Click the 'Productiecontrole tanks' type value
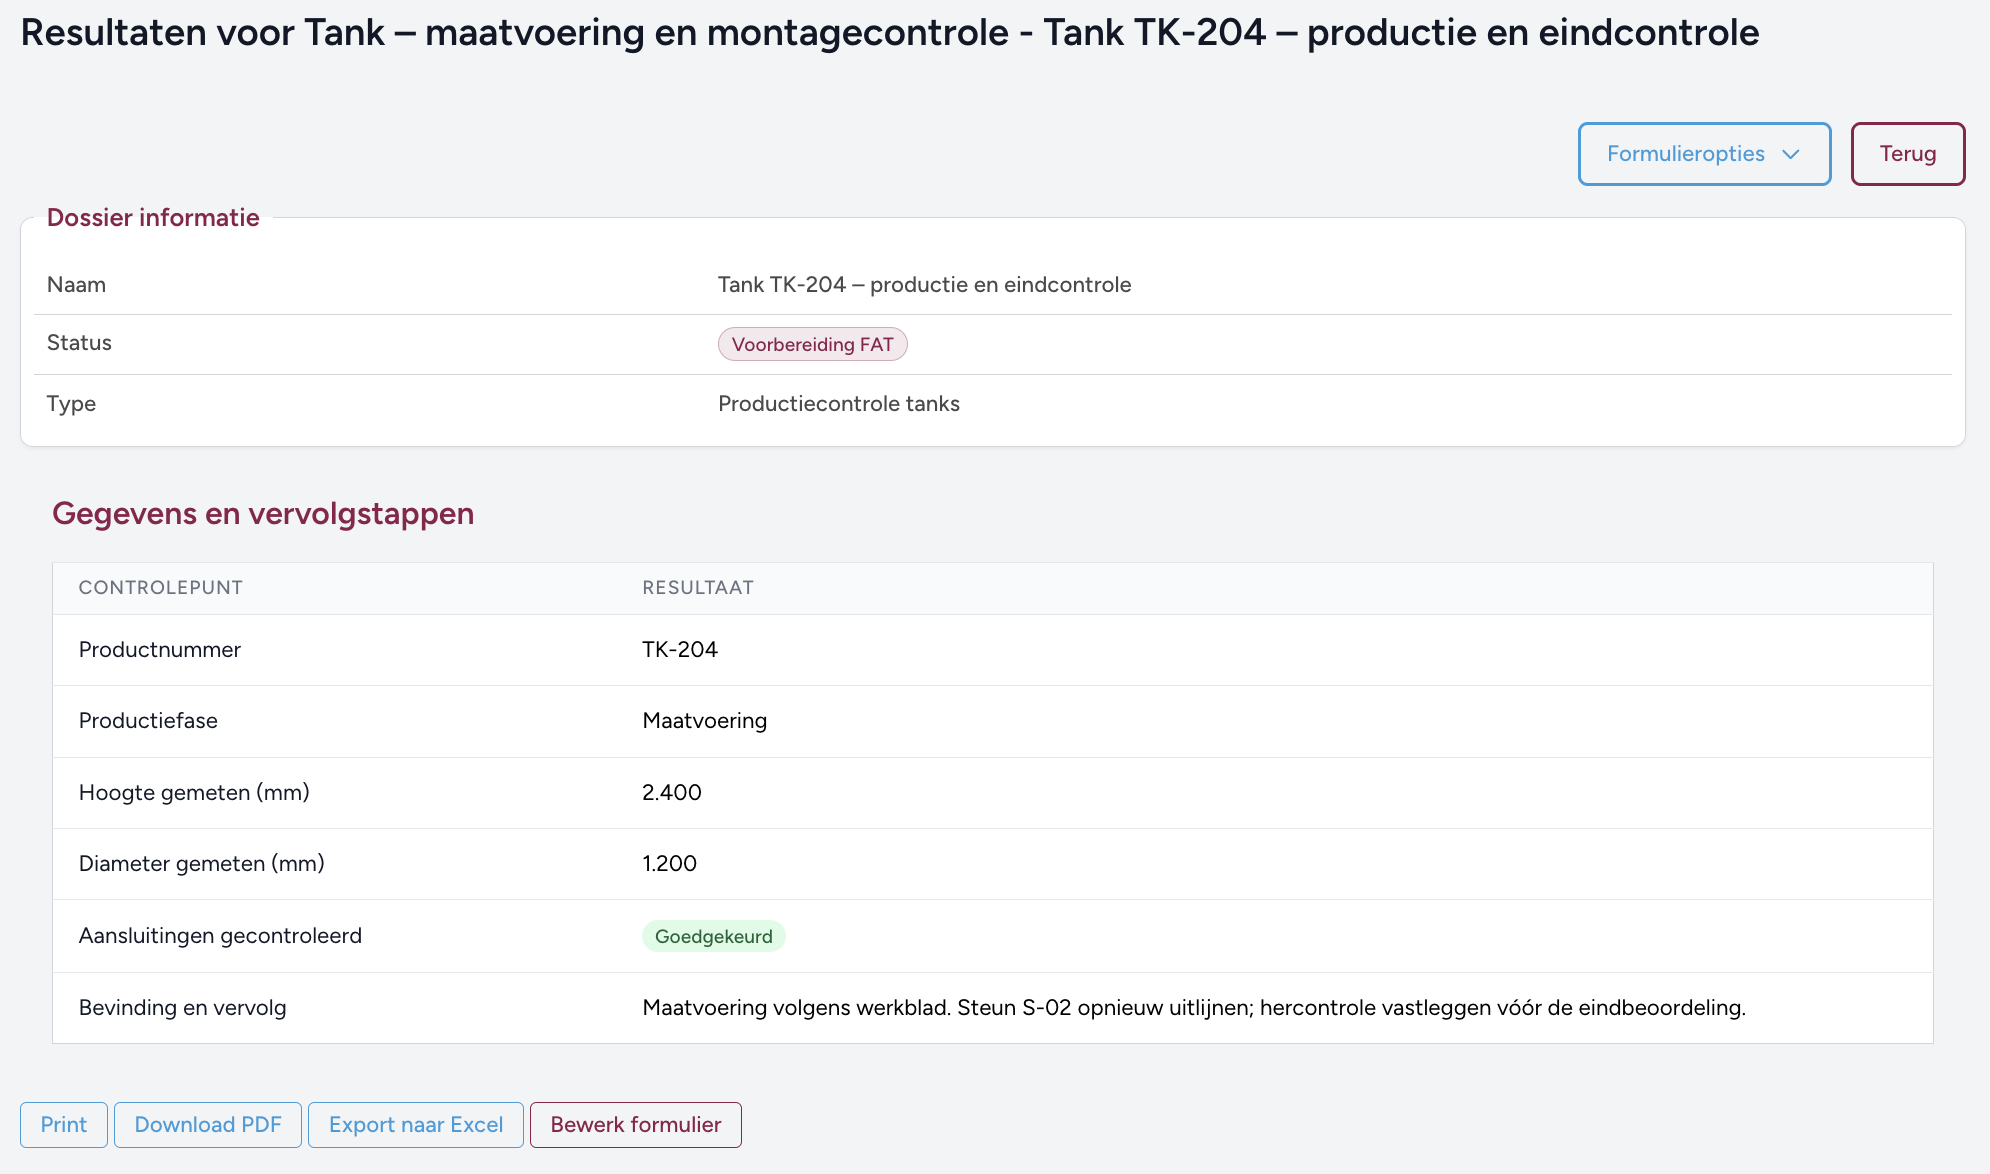The image size is (1990, 1174). point(838,403)
